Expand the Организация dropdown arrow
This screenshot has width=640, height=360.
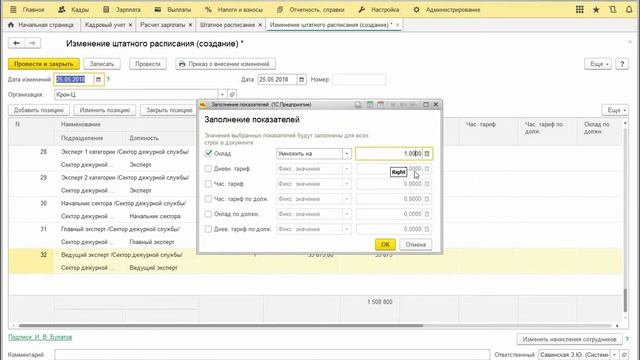point(222,94)
